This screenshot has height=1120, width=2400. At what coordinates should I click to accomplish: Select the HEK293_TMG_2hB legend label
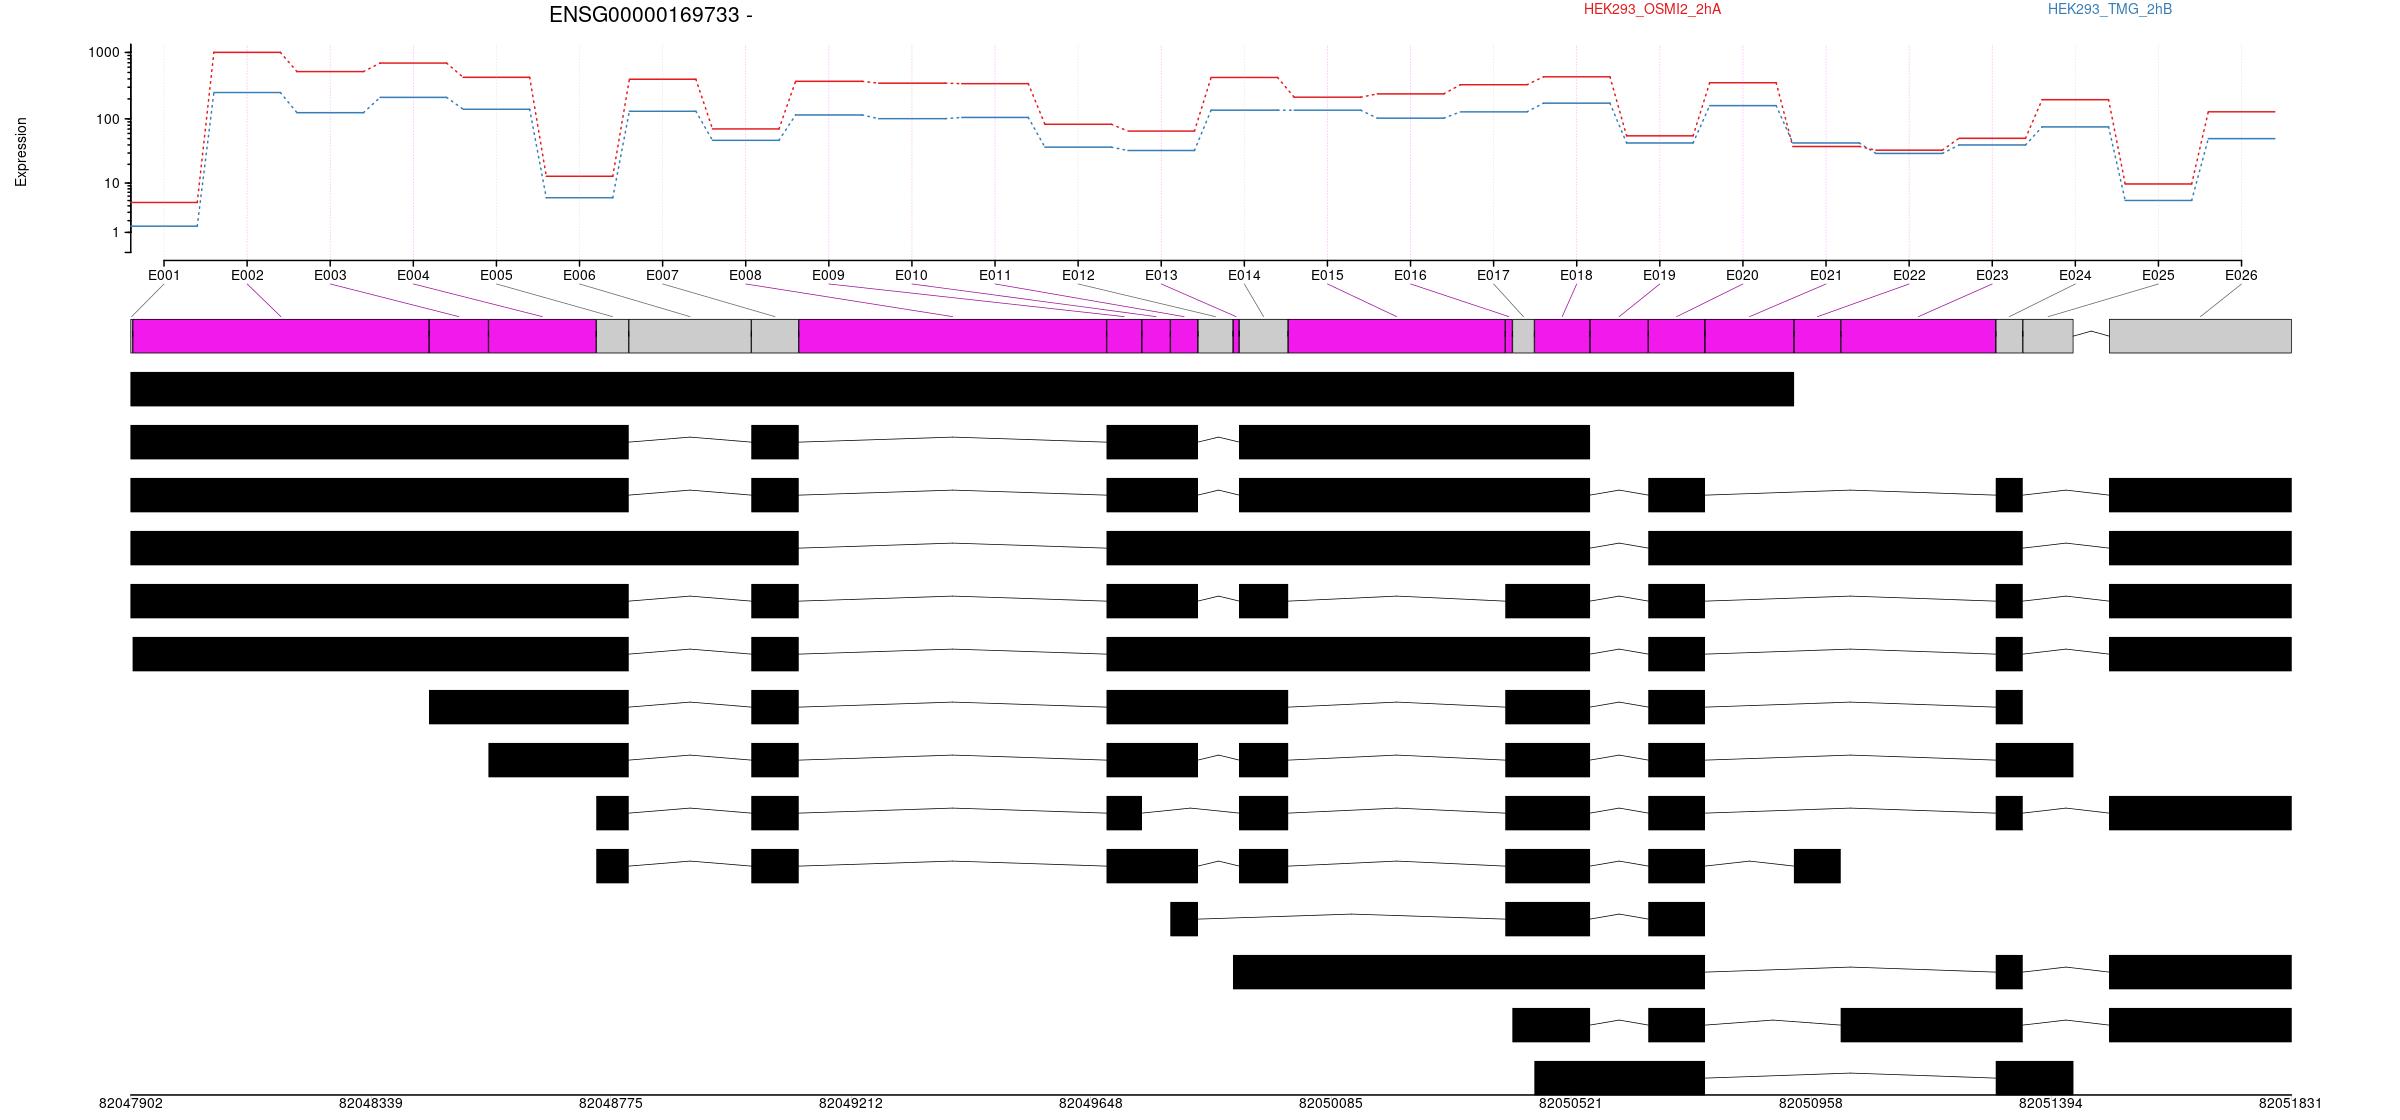tap(2110, 9)
